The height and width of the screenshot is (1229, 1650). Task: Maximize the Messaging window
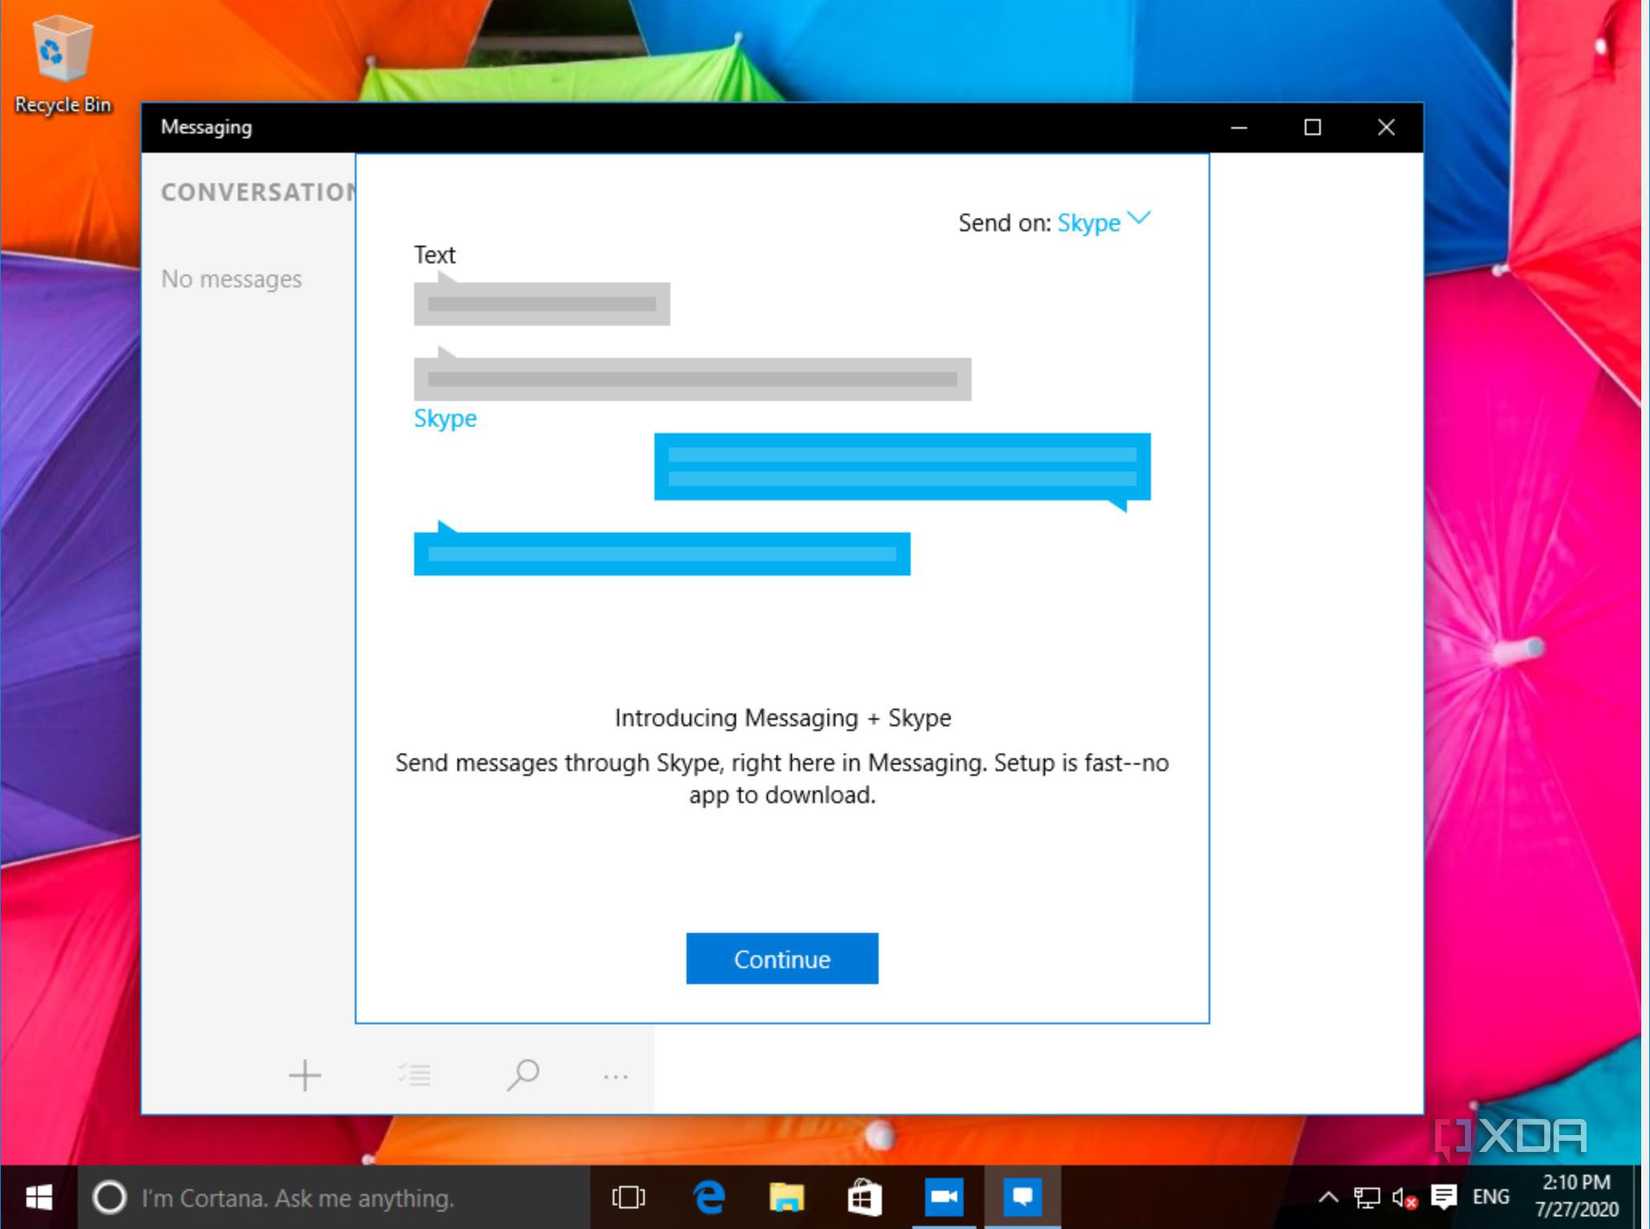tap(1313, 128)
